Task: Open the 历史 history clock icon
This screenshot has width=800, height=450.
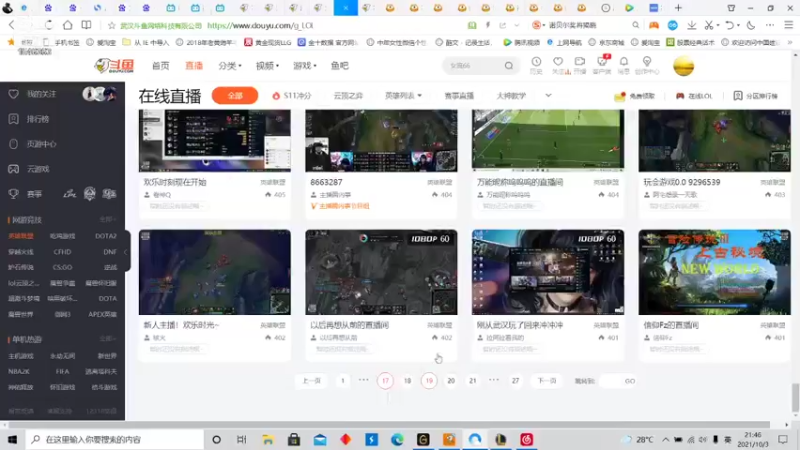Action: pyautogui.click(x=536, y=65)
